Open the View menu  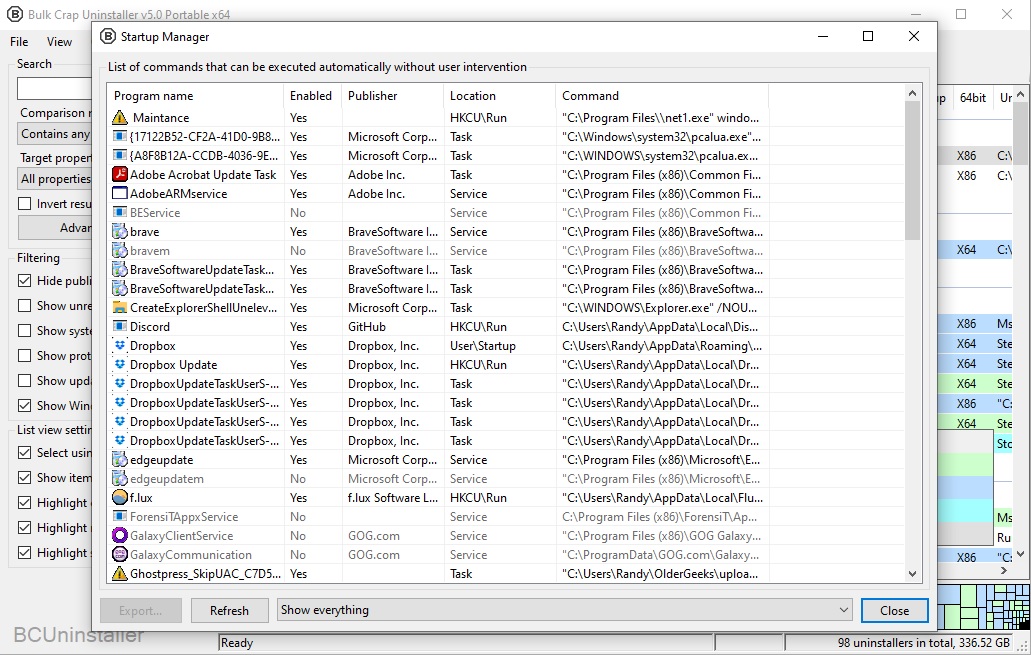[59, 42]
